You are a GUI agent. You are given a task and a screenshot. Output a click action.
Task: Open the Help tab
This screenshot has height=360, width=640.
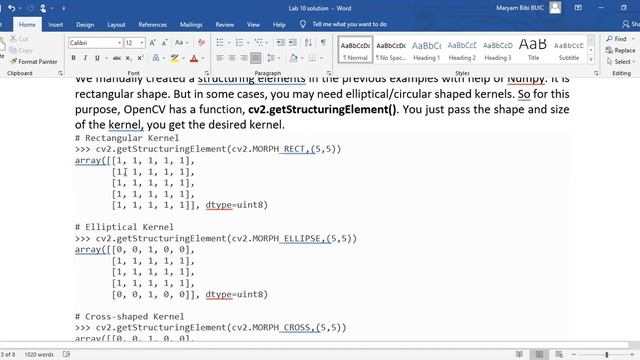pos(279,24)
